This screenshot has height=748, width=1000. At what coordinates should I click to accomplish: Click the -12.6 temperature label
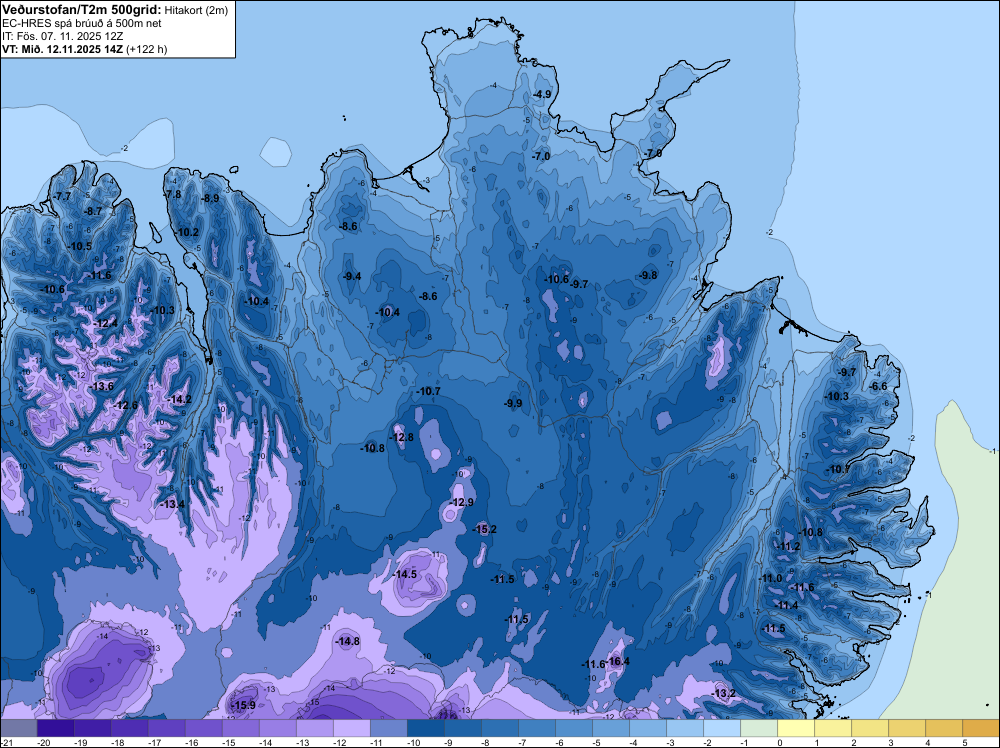[125, 406]
